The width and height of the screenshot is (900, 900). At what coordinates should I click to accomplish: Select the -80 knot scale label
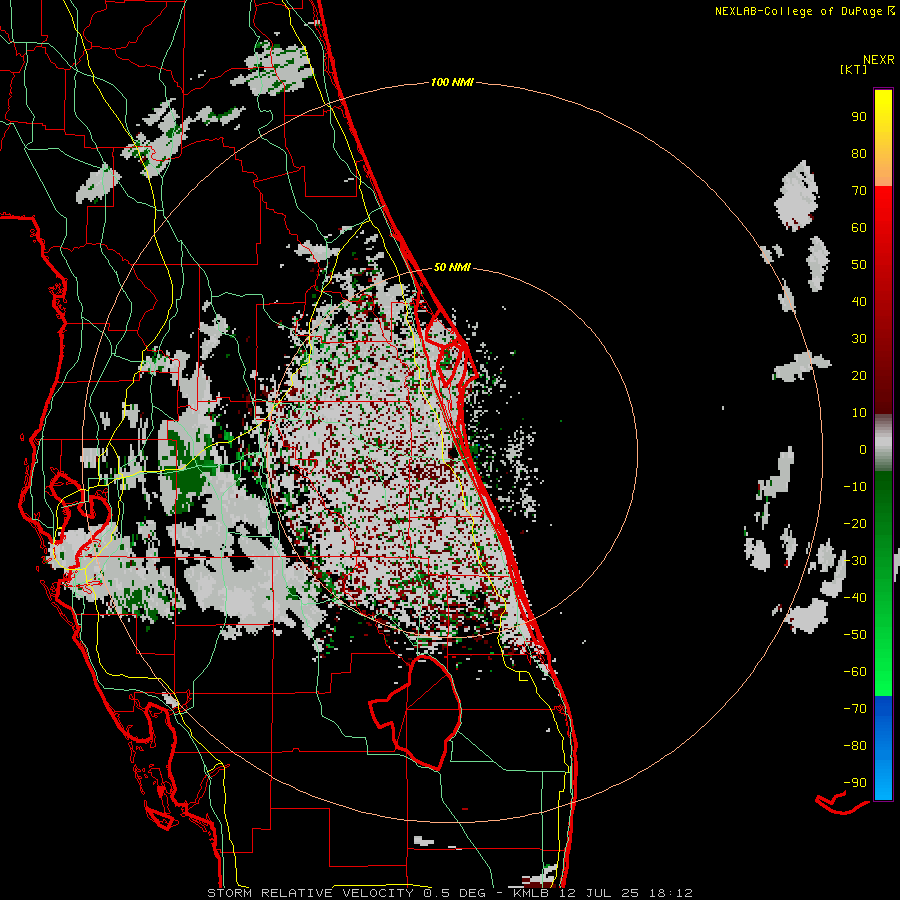[855, 746]
